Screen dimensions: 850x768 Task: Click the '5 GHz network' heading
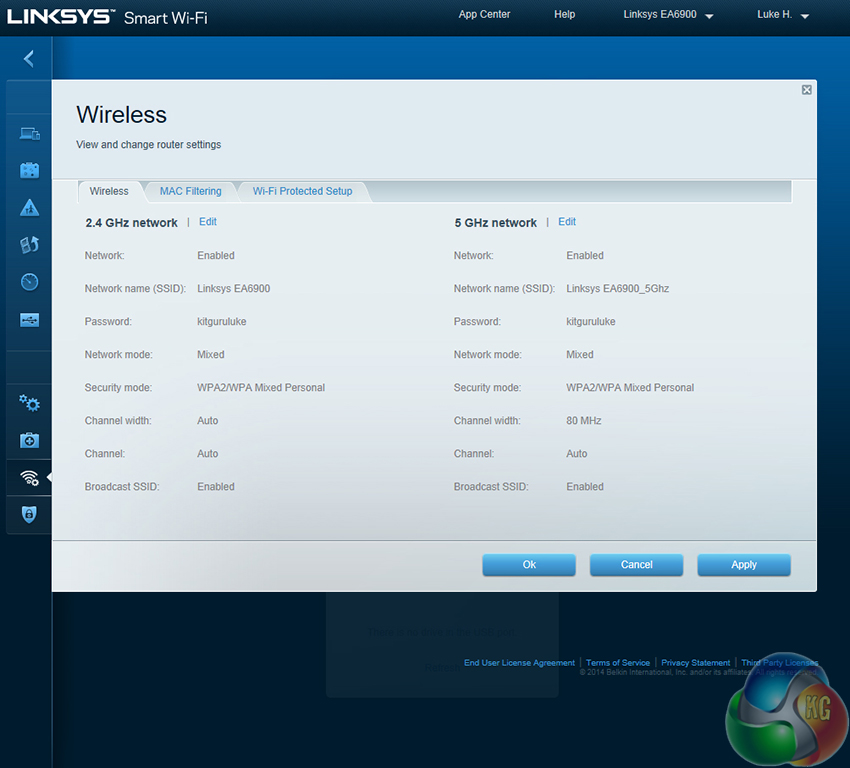pos(495,223)
